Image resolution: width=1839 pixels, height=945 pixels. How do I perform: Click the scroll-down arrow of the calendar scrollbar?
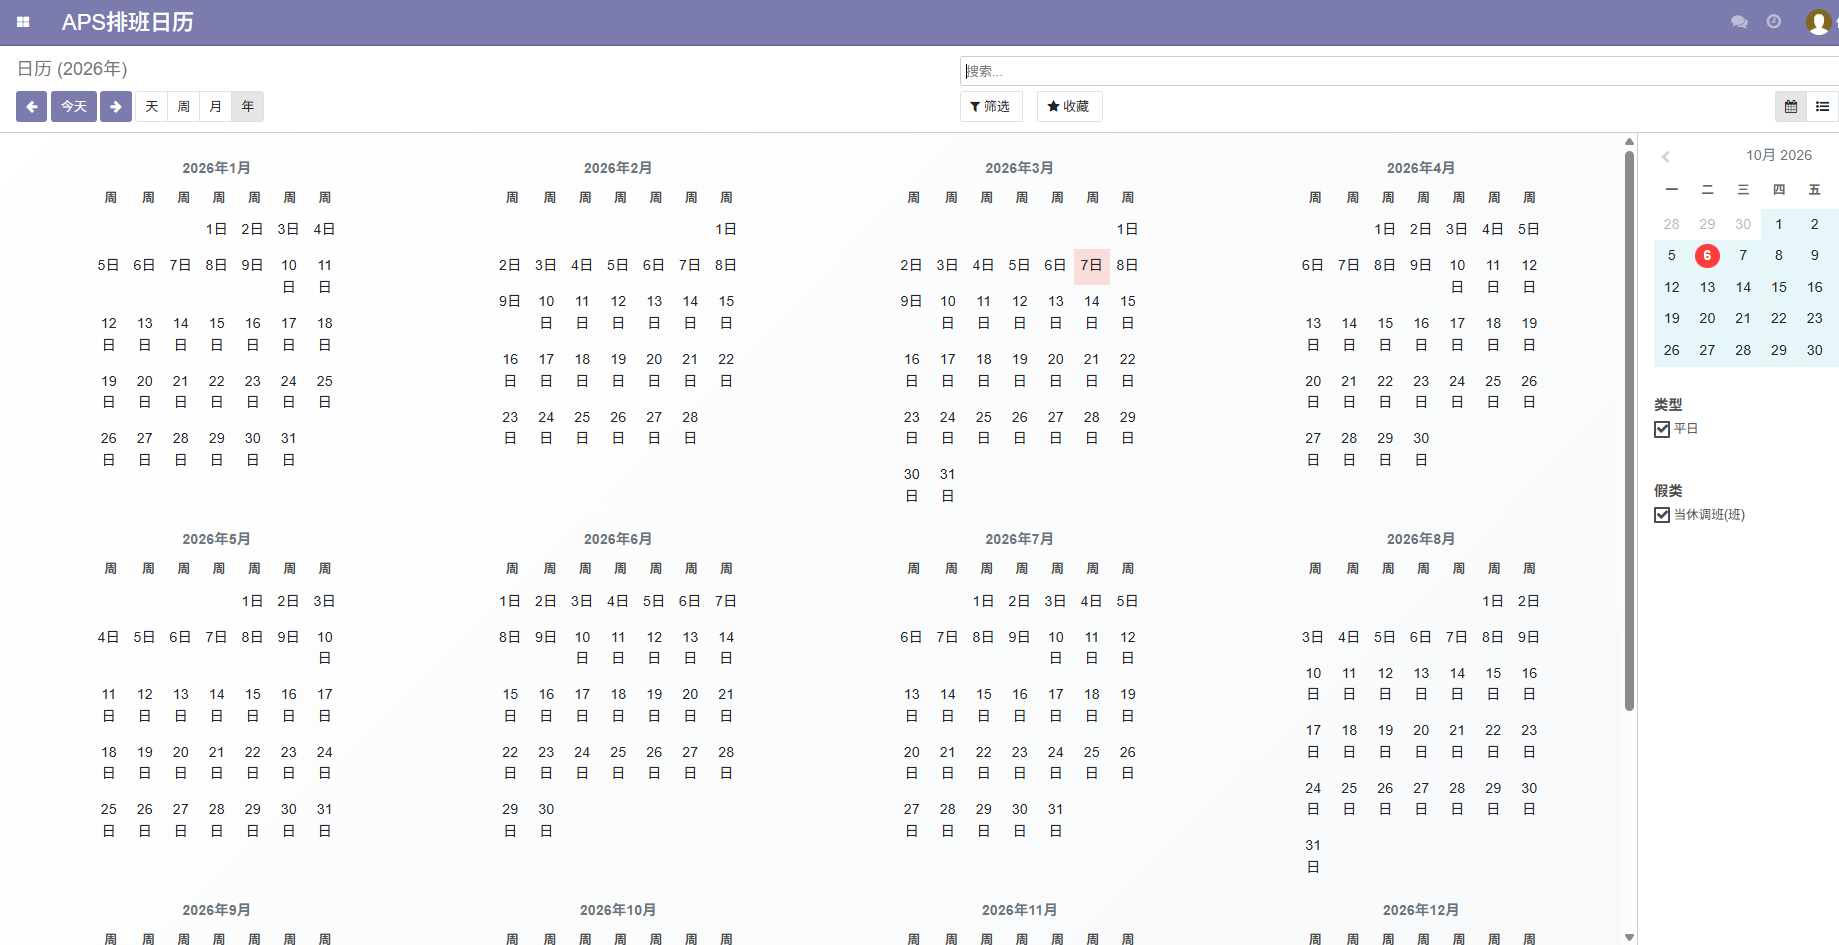click(1629, 937)
